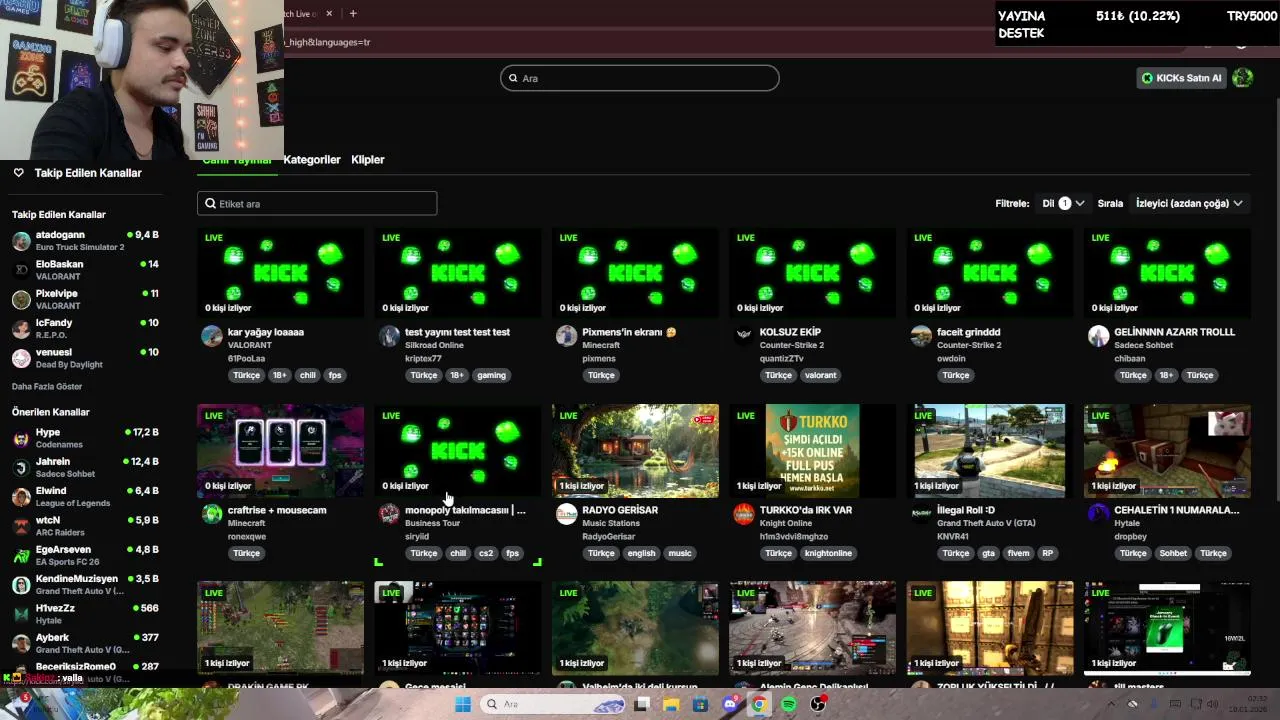Open Discord from the taskbar
This screenshot has height=720, width=1280.
click(730, 704)
